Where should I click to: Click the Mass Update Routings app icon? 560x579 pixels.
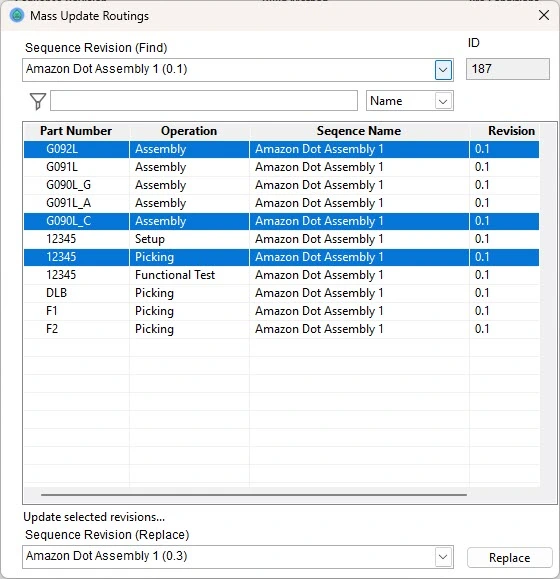point(17,16)
